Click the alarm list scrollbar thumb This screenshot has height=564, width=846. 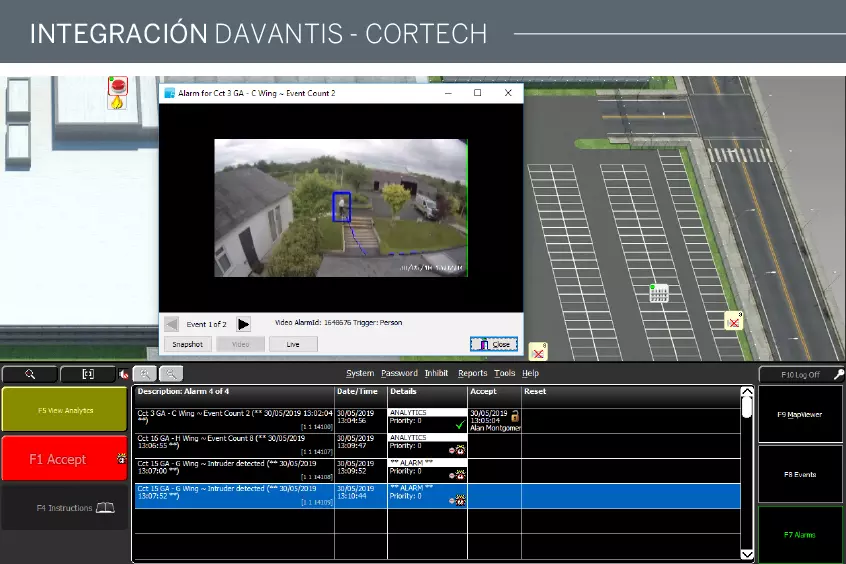(x=747, y=407)
